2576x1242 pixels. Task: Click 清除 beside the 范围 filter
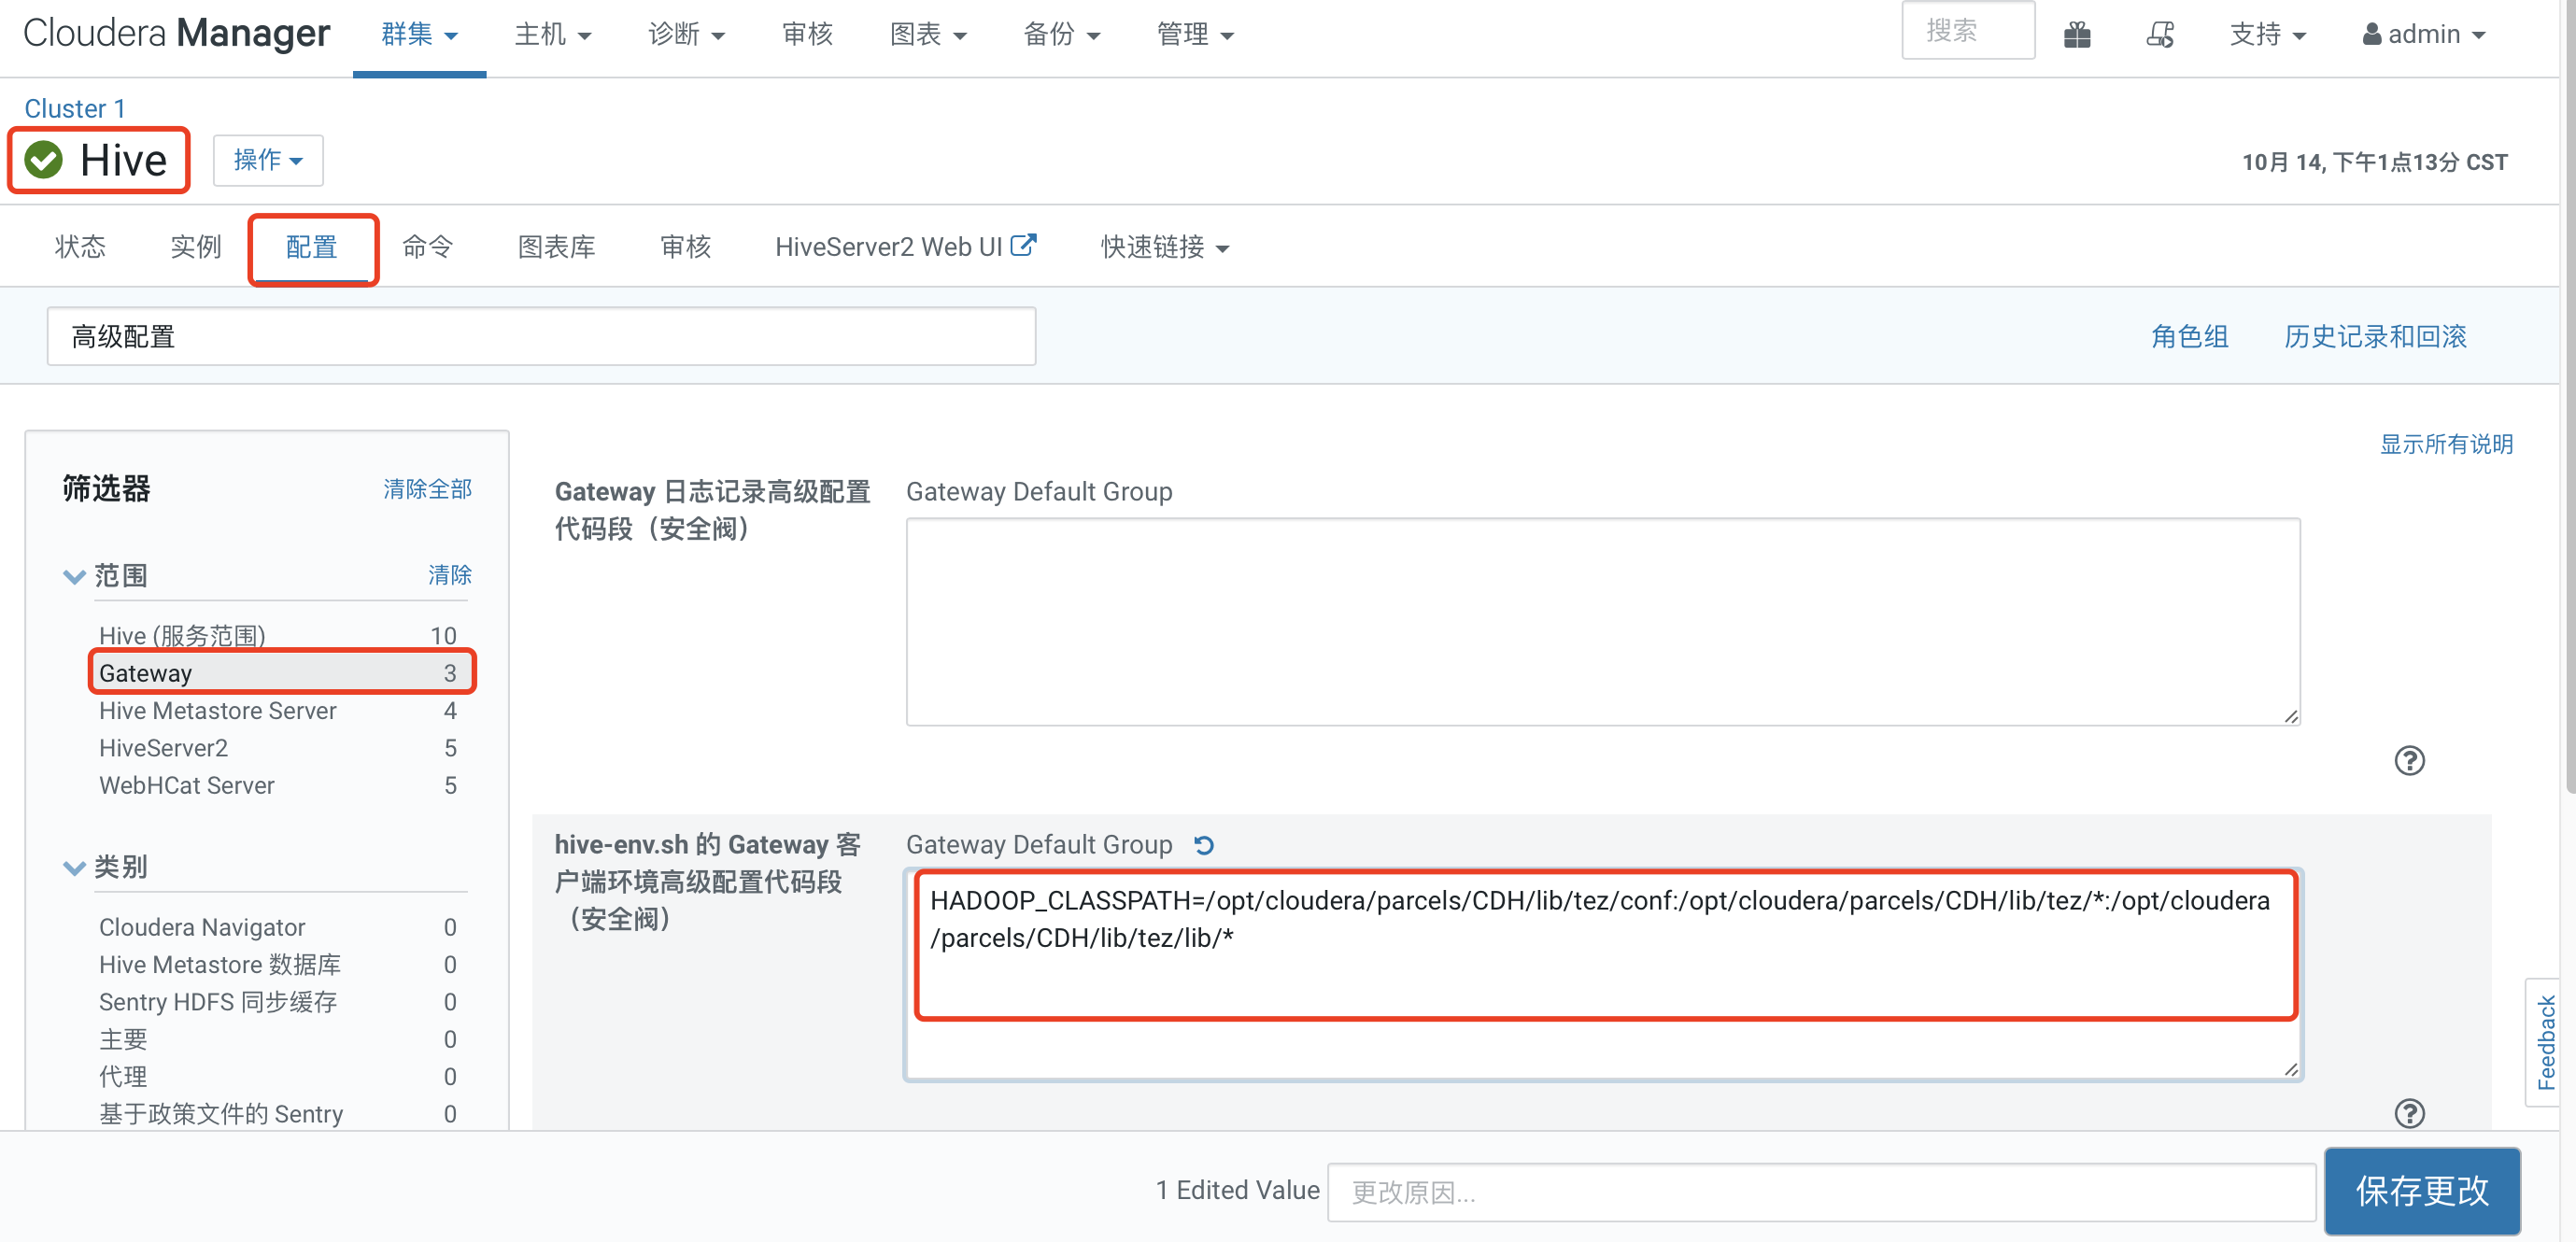pyautogui.click(x=450, y=575)
